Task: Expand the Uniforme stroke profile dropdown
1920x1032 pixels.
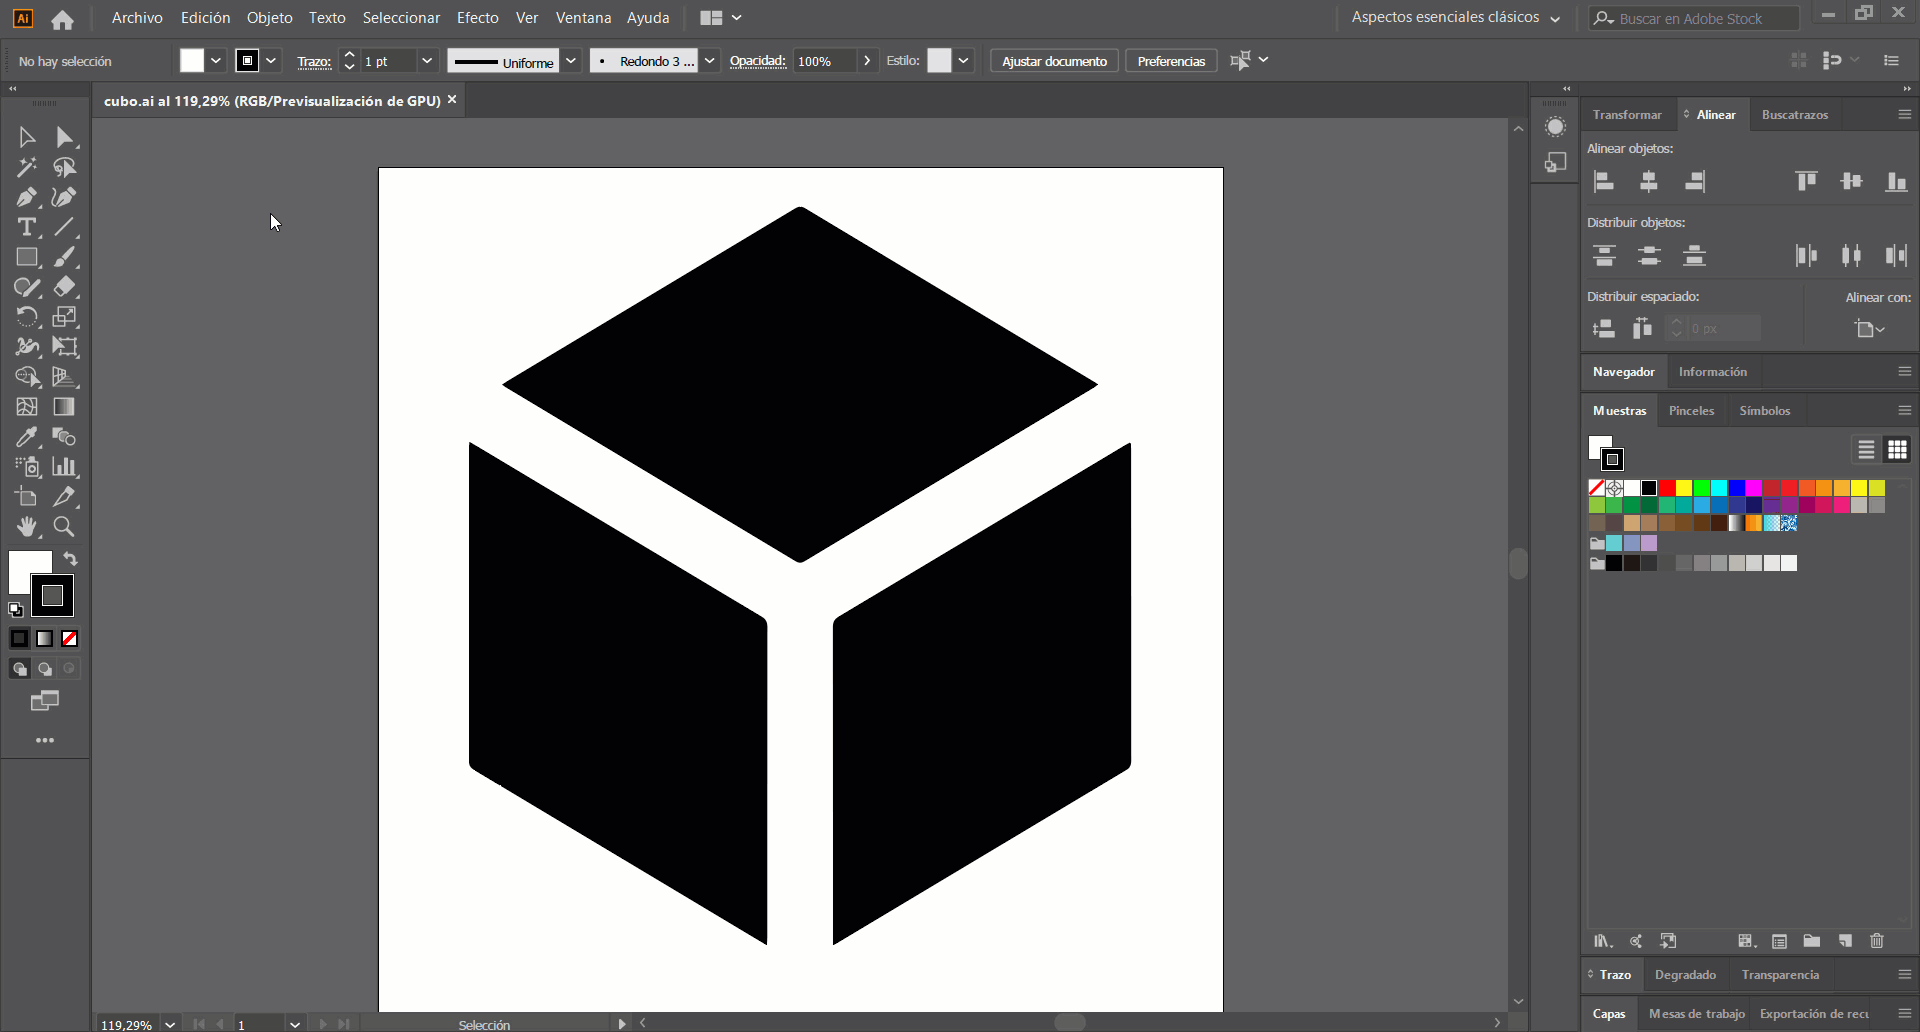Action: coord(571,61)
